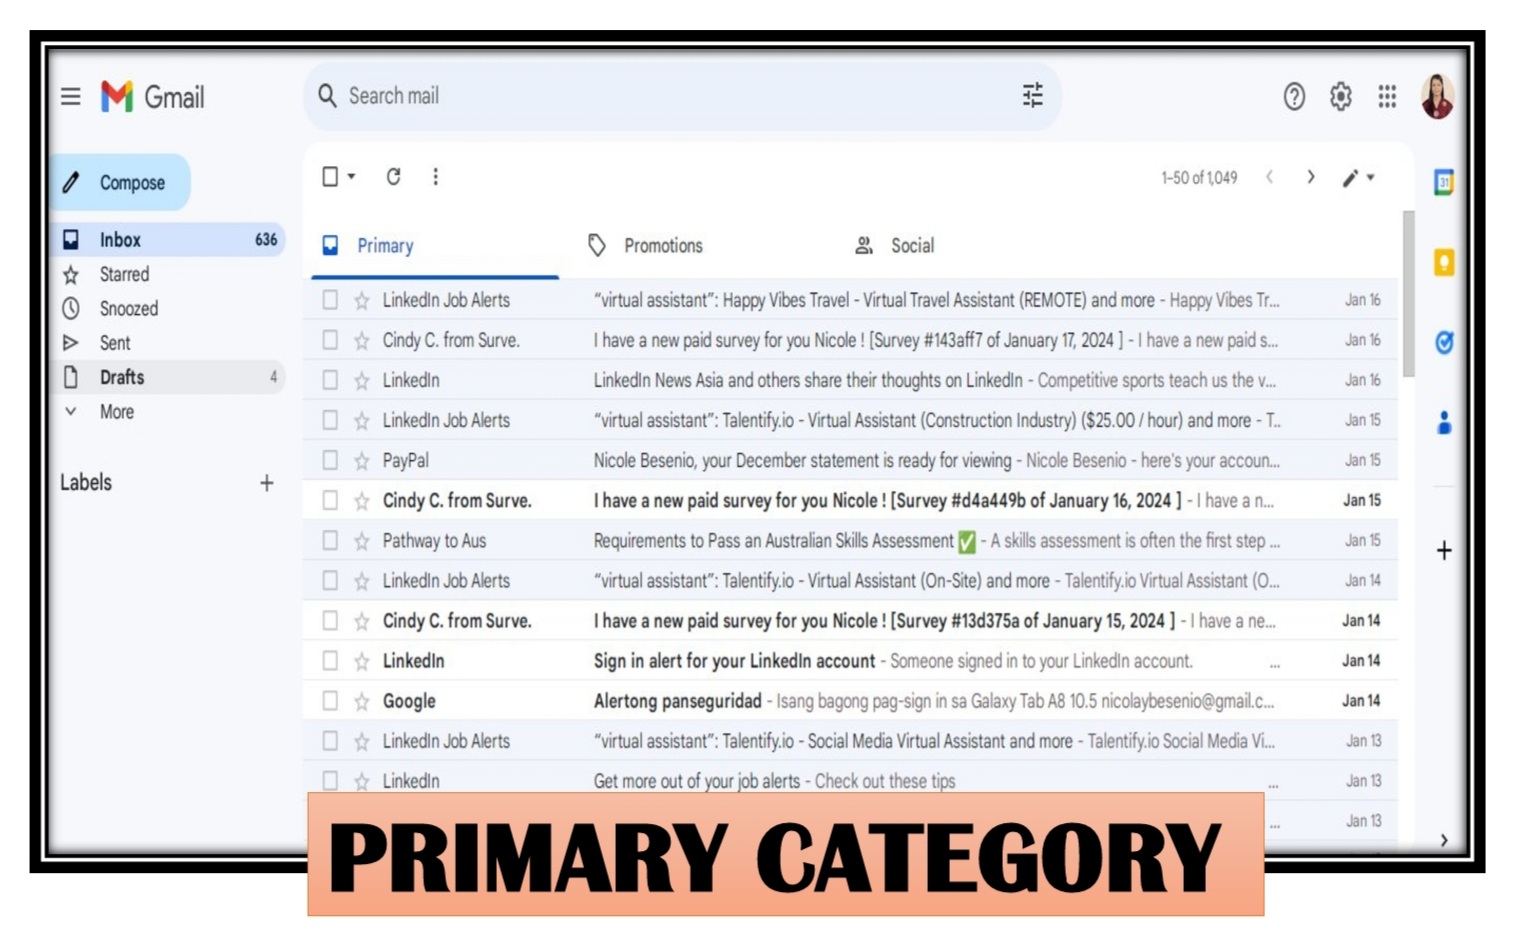The width and height of the screenshot is (1515, 939).
Task: Check the LinkedIn News Asia email
Action: click(330, 380)
